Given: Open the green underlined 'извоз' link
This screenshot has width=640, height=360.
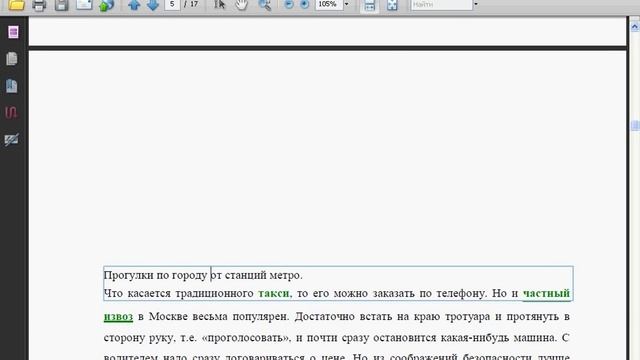Looking at the screenshot, I should [x=118, y=317].
